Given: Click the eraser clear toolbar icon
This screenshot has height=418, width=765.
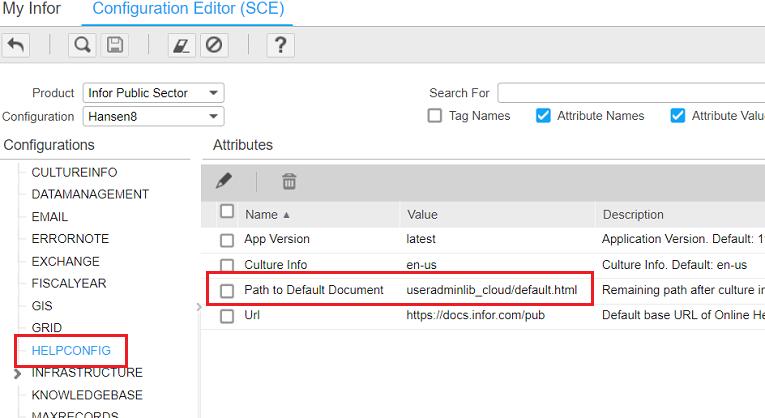Looking at the screenshot, I should point(181,45).
